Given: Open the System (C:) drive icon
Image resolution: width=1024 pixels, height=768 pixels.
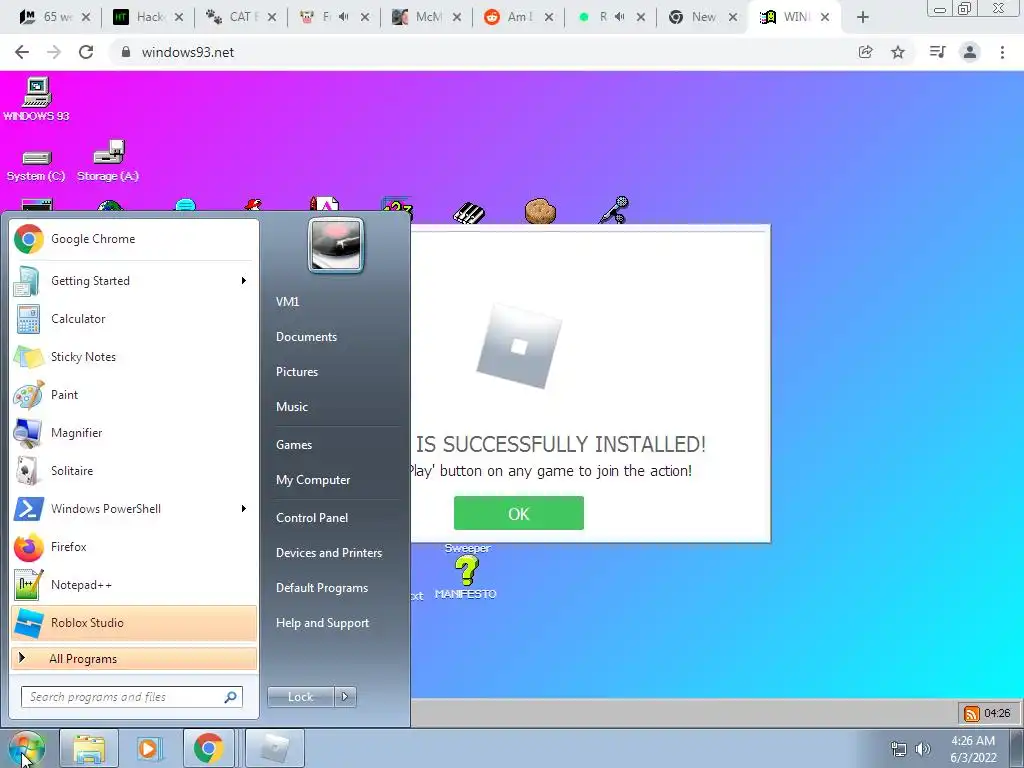Looking at the screenshot, I should click(x=36, y=165).
